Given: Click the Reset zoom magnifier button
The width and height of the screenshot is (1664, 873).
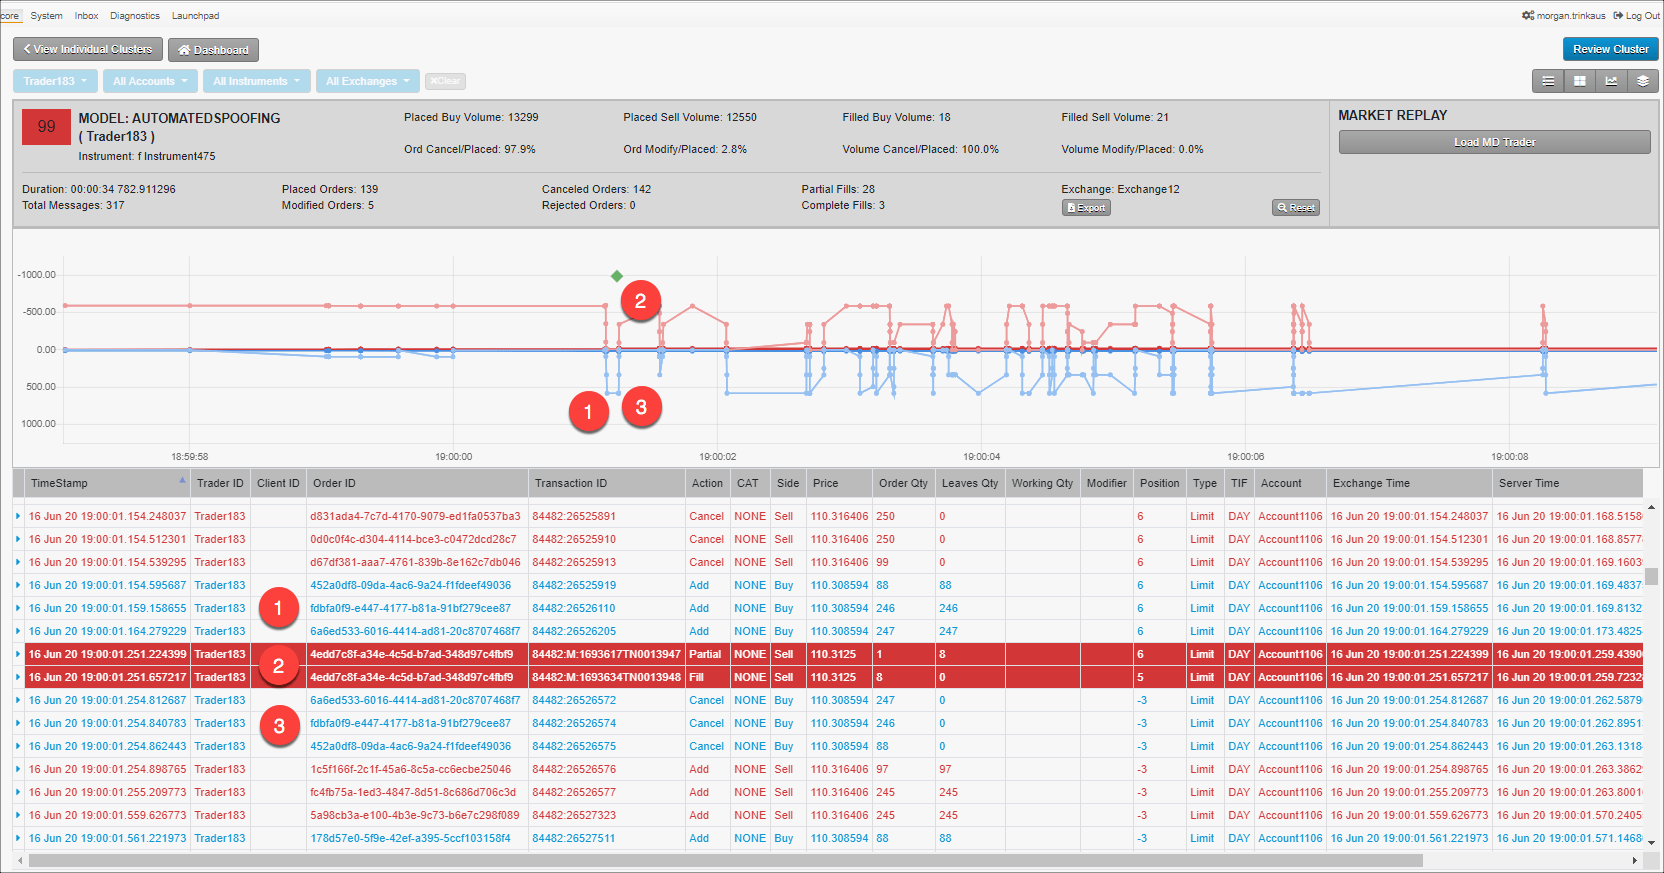Looking at the screenshot, I should (x=1296, y=208).
